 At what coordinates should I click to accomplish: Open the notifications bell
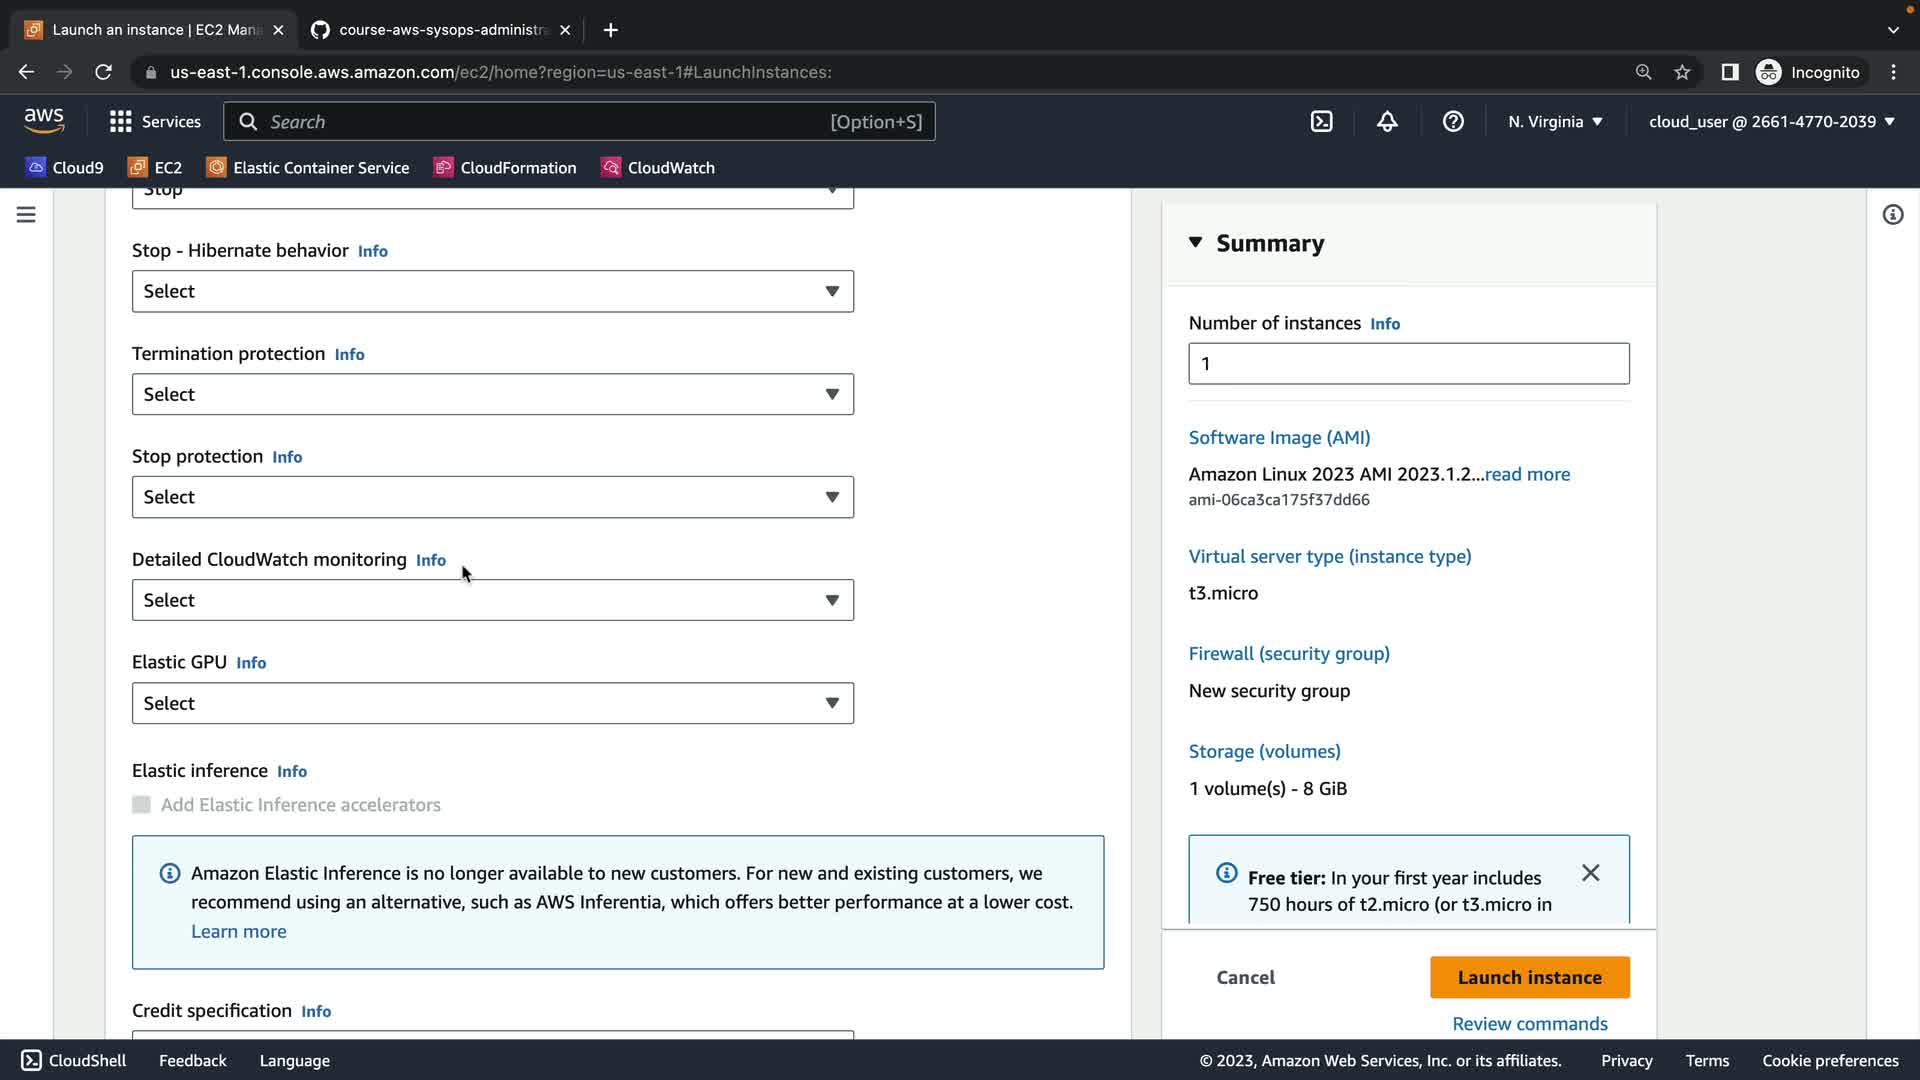coord(1387,121)
